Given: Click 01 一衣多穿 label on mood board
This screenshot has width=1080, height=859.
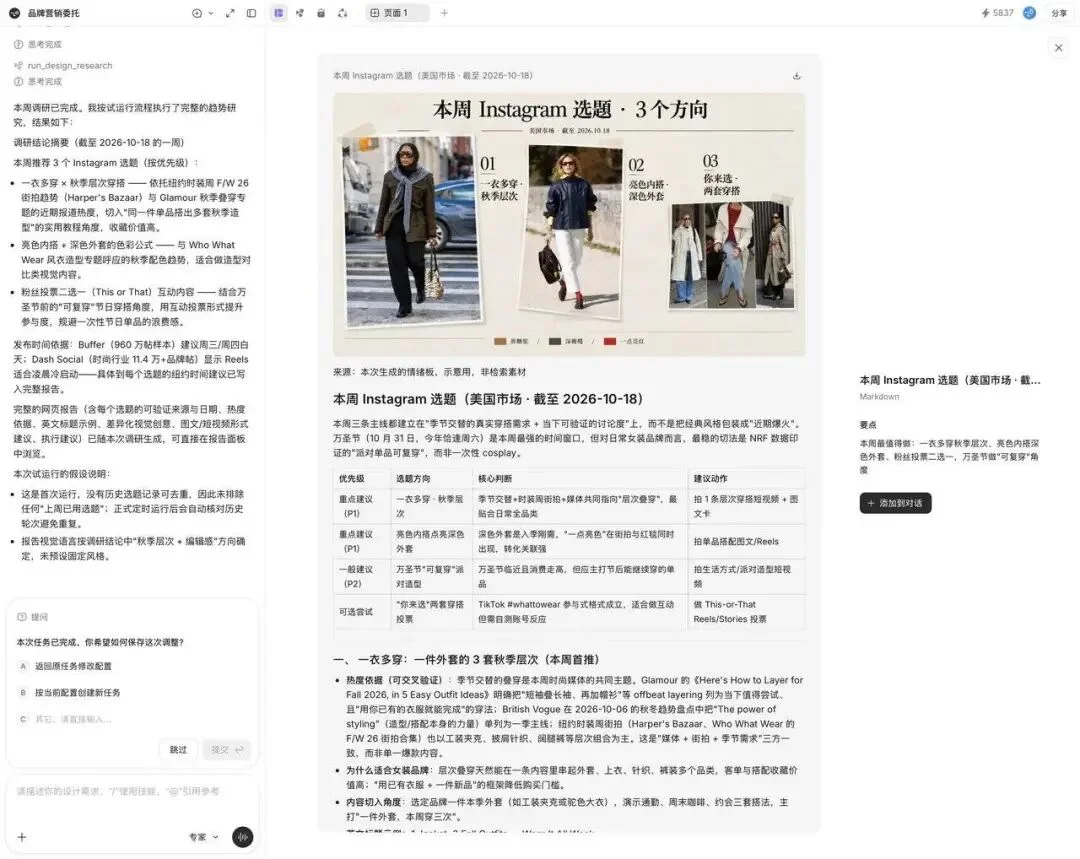Looking at the screenshot, I should tap(501, 178).
